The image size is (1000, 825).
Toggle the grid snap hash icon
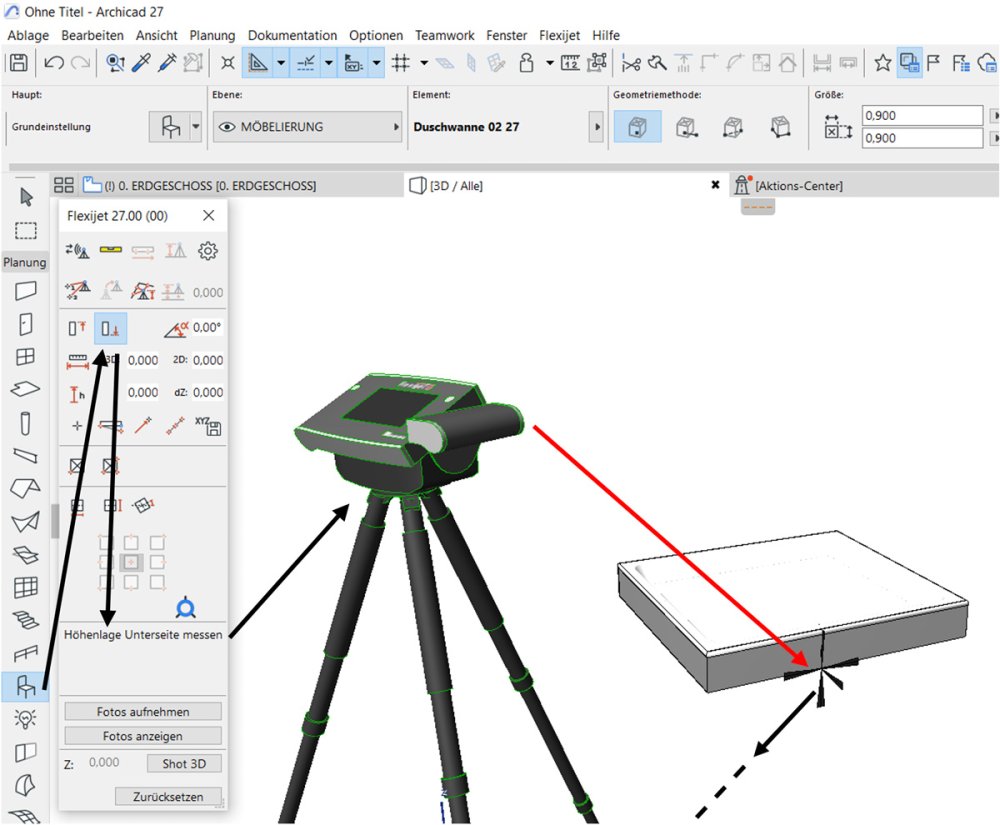click(401, 62)
